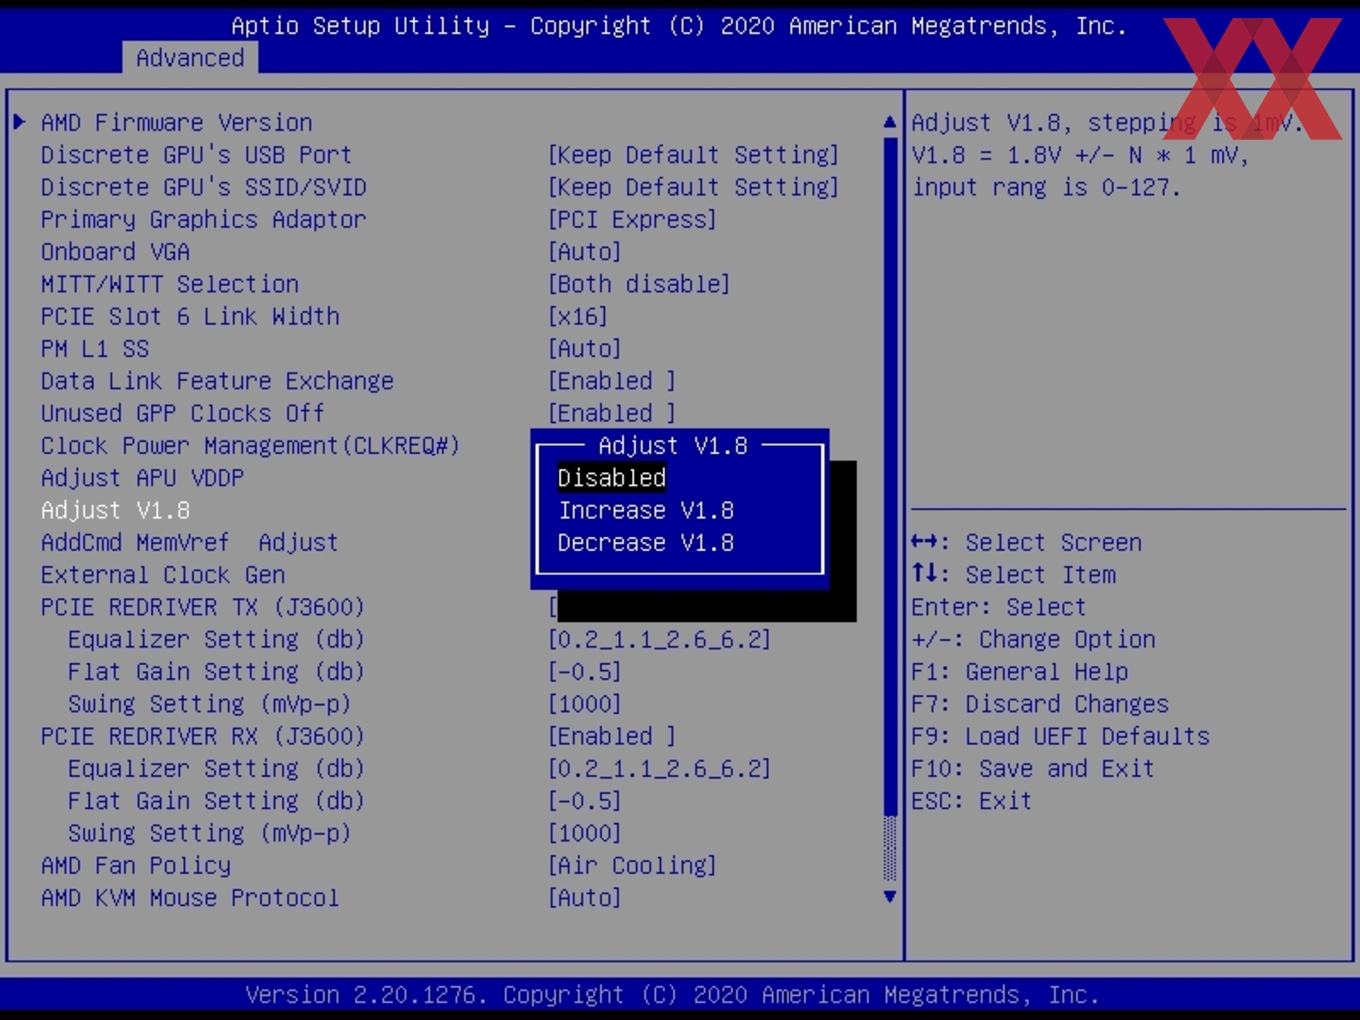Select Primary Graphics Adaptor label
This screenshot has height=1020, width=1360.
(203, 220)
